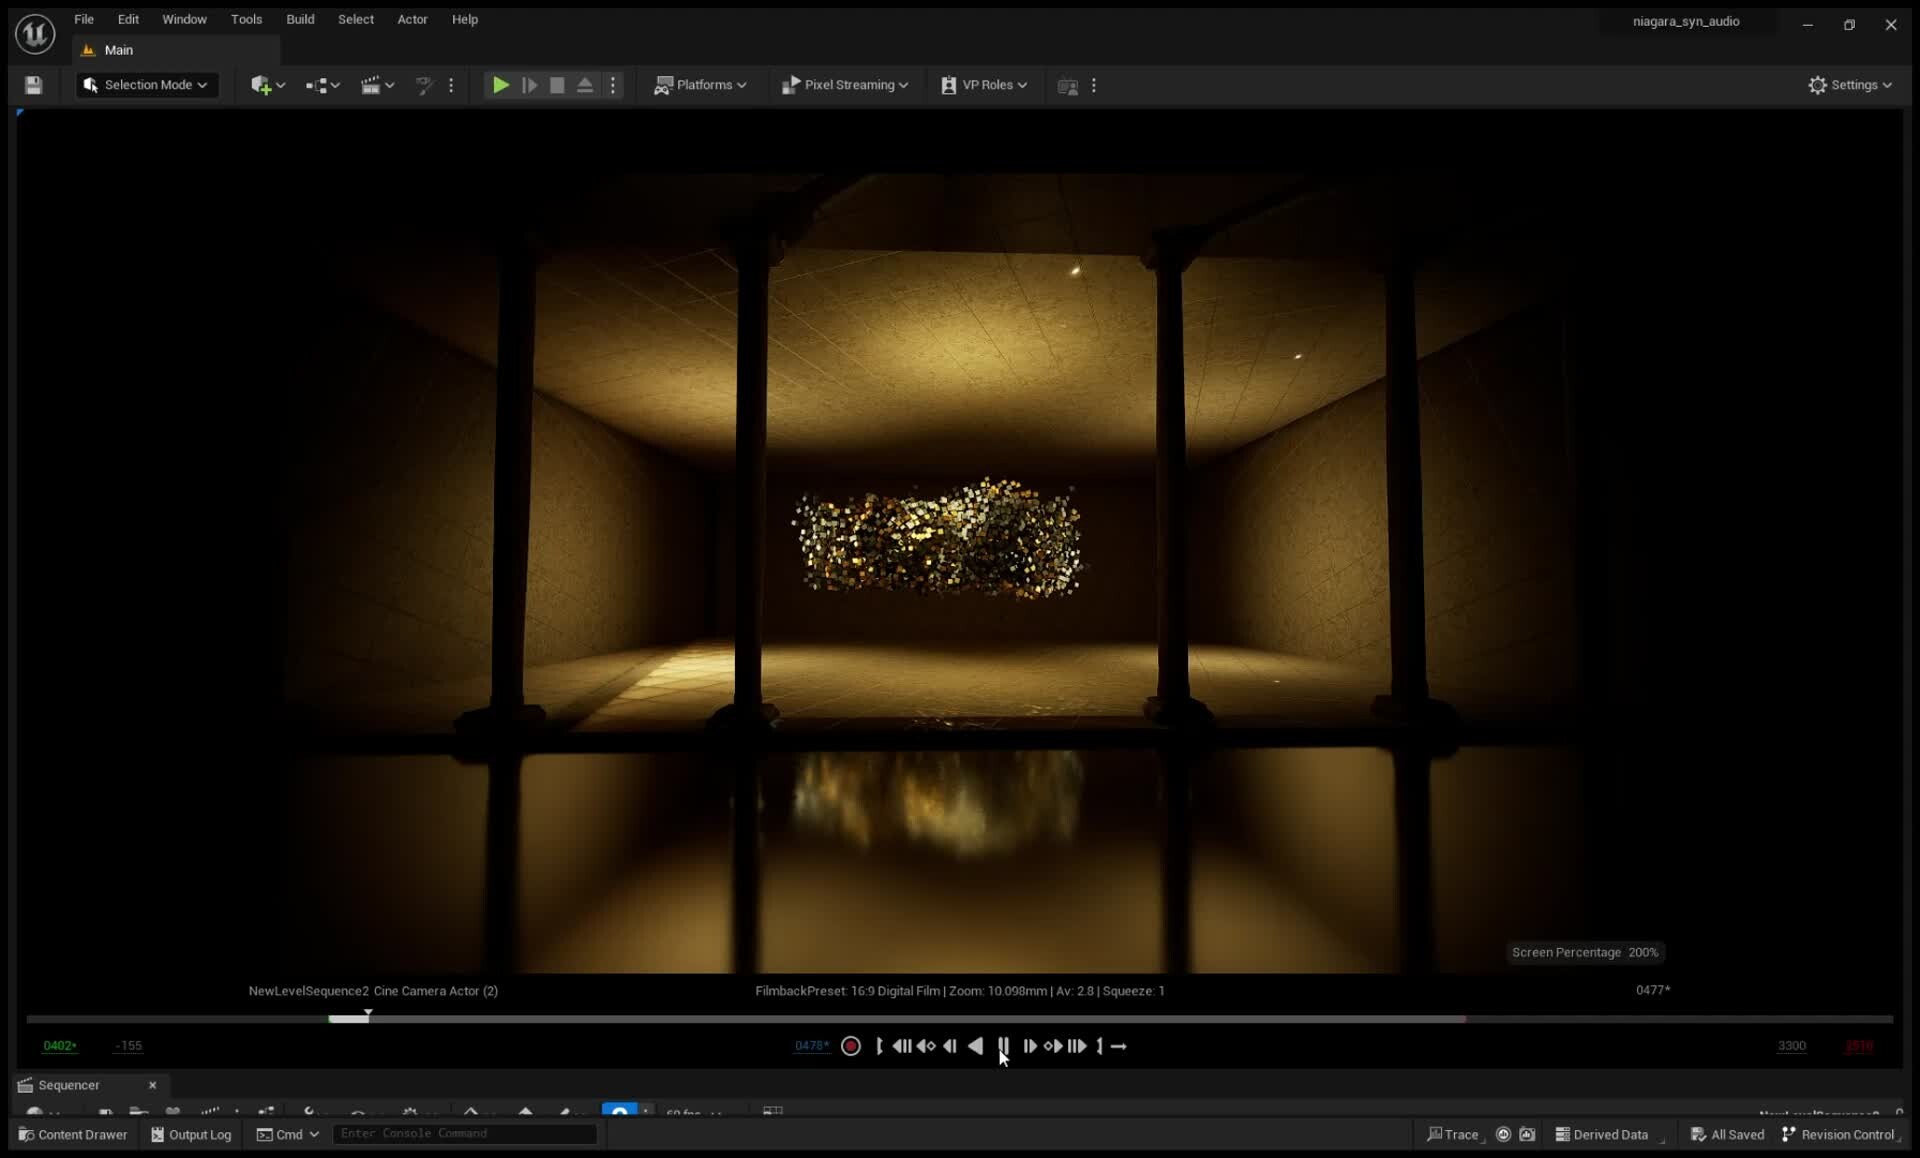Open the Output Log panel
Image resolution: width=1920 pixels, height=1158 pixels.
[190, 1134]
